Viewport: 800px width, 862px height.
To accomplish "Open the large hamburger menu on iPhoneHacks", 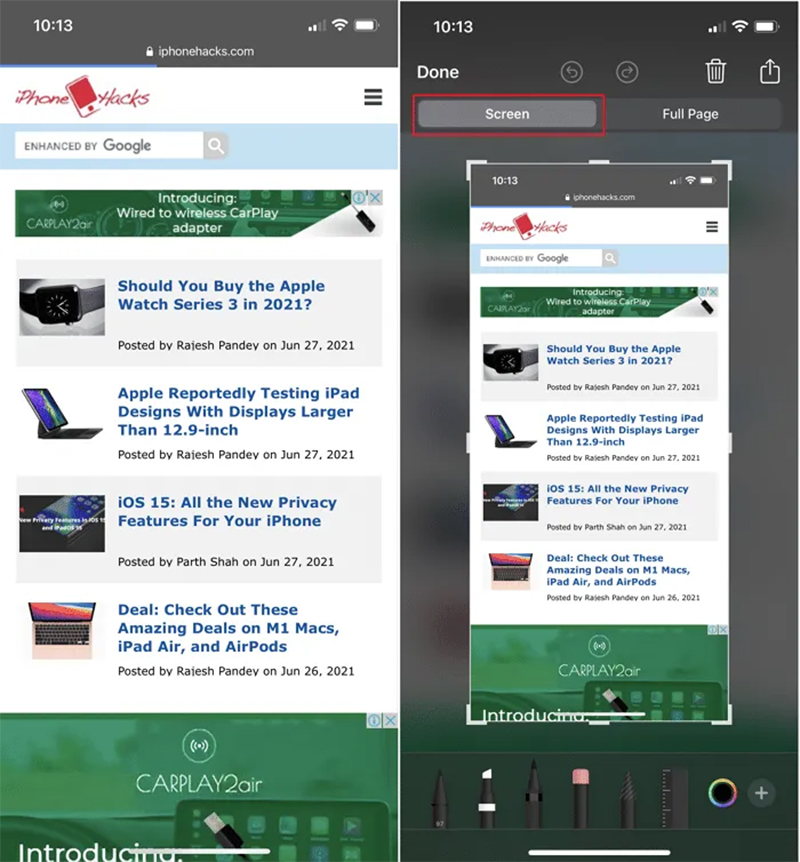I will [x=373, y=97].
